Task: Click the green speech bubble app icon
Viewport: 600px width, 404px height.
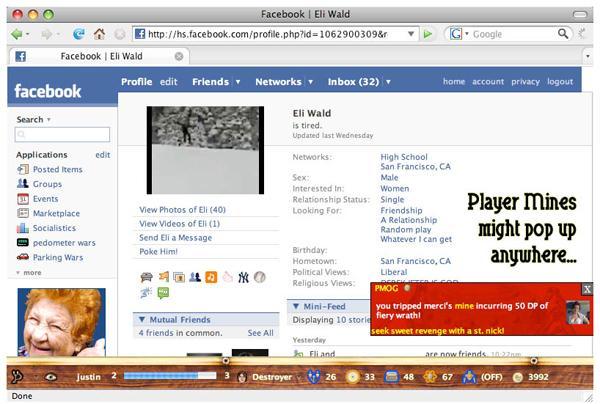Action: pos(163,293)
